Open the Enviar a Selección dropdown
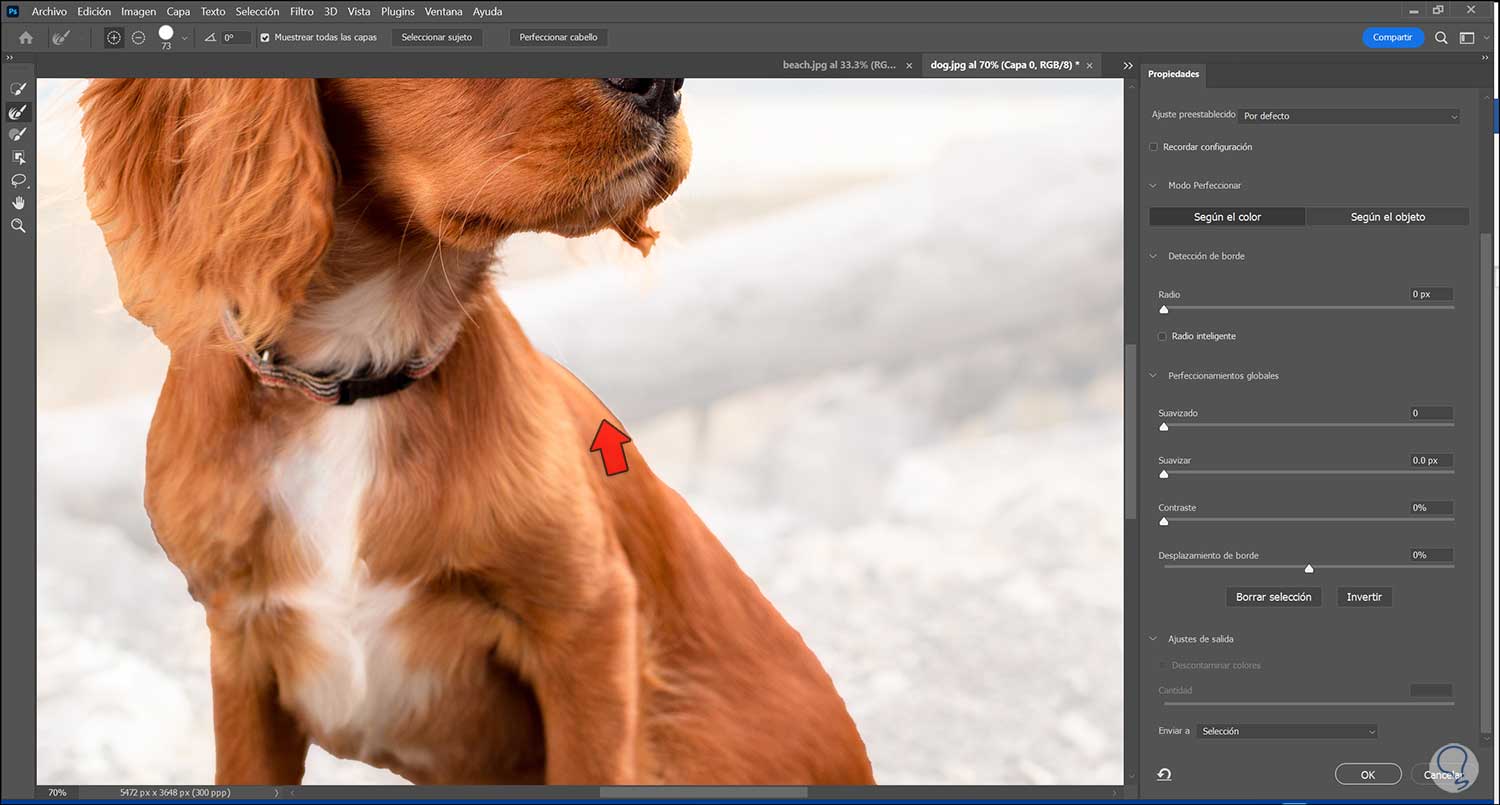Image resolution: width=1500 pixels, height=805 pixels. tap(1287, 731)
